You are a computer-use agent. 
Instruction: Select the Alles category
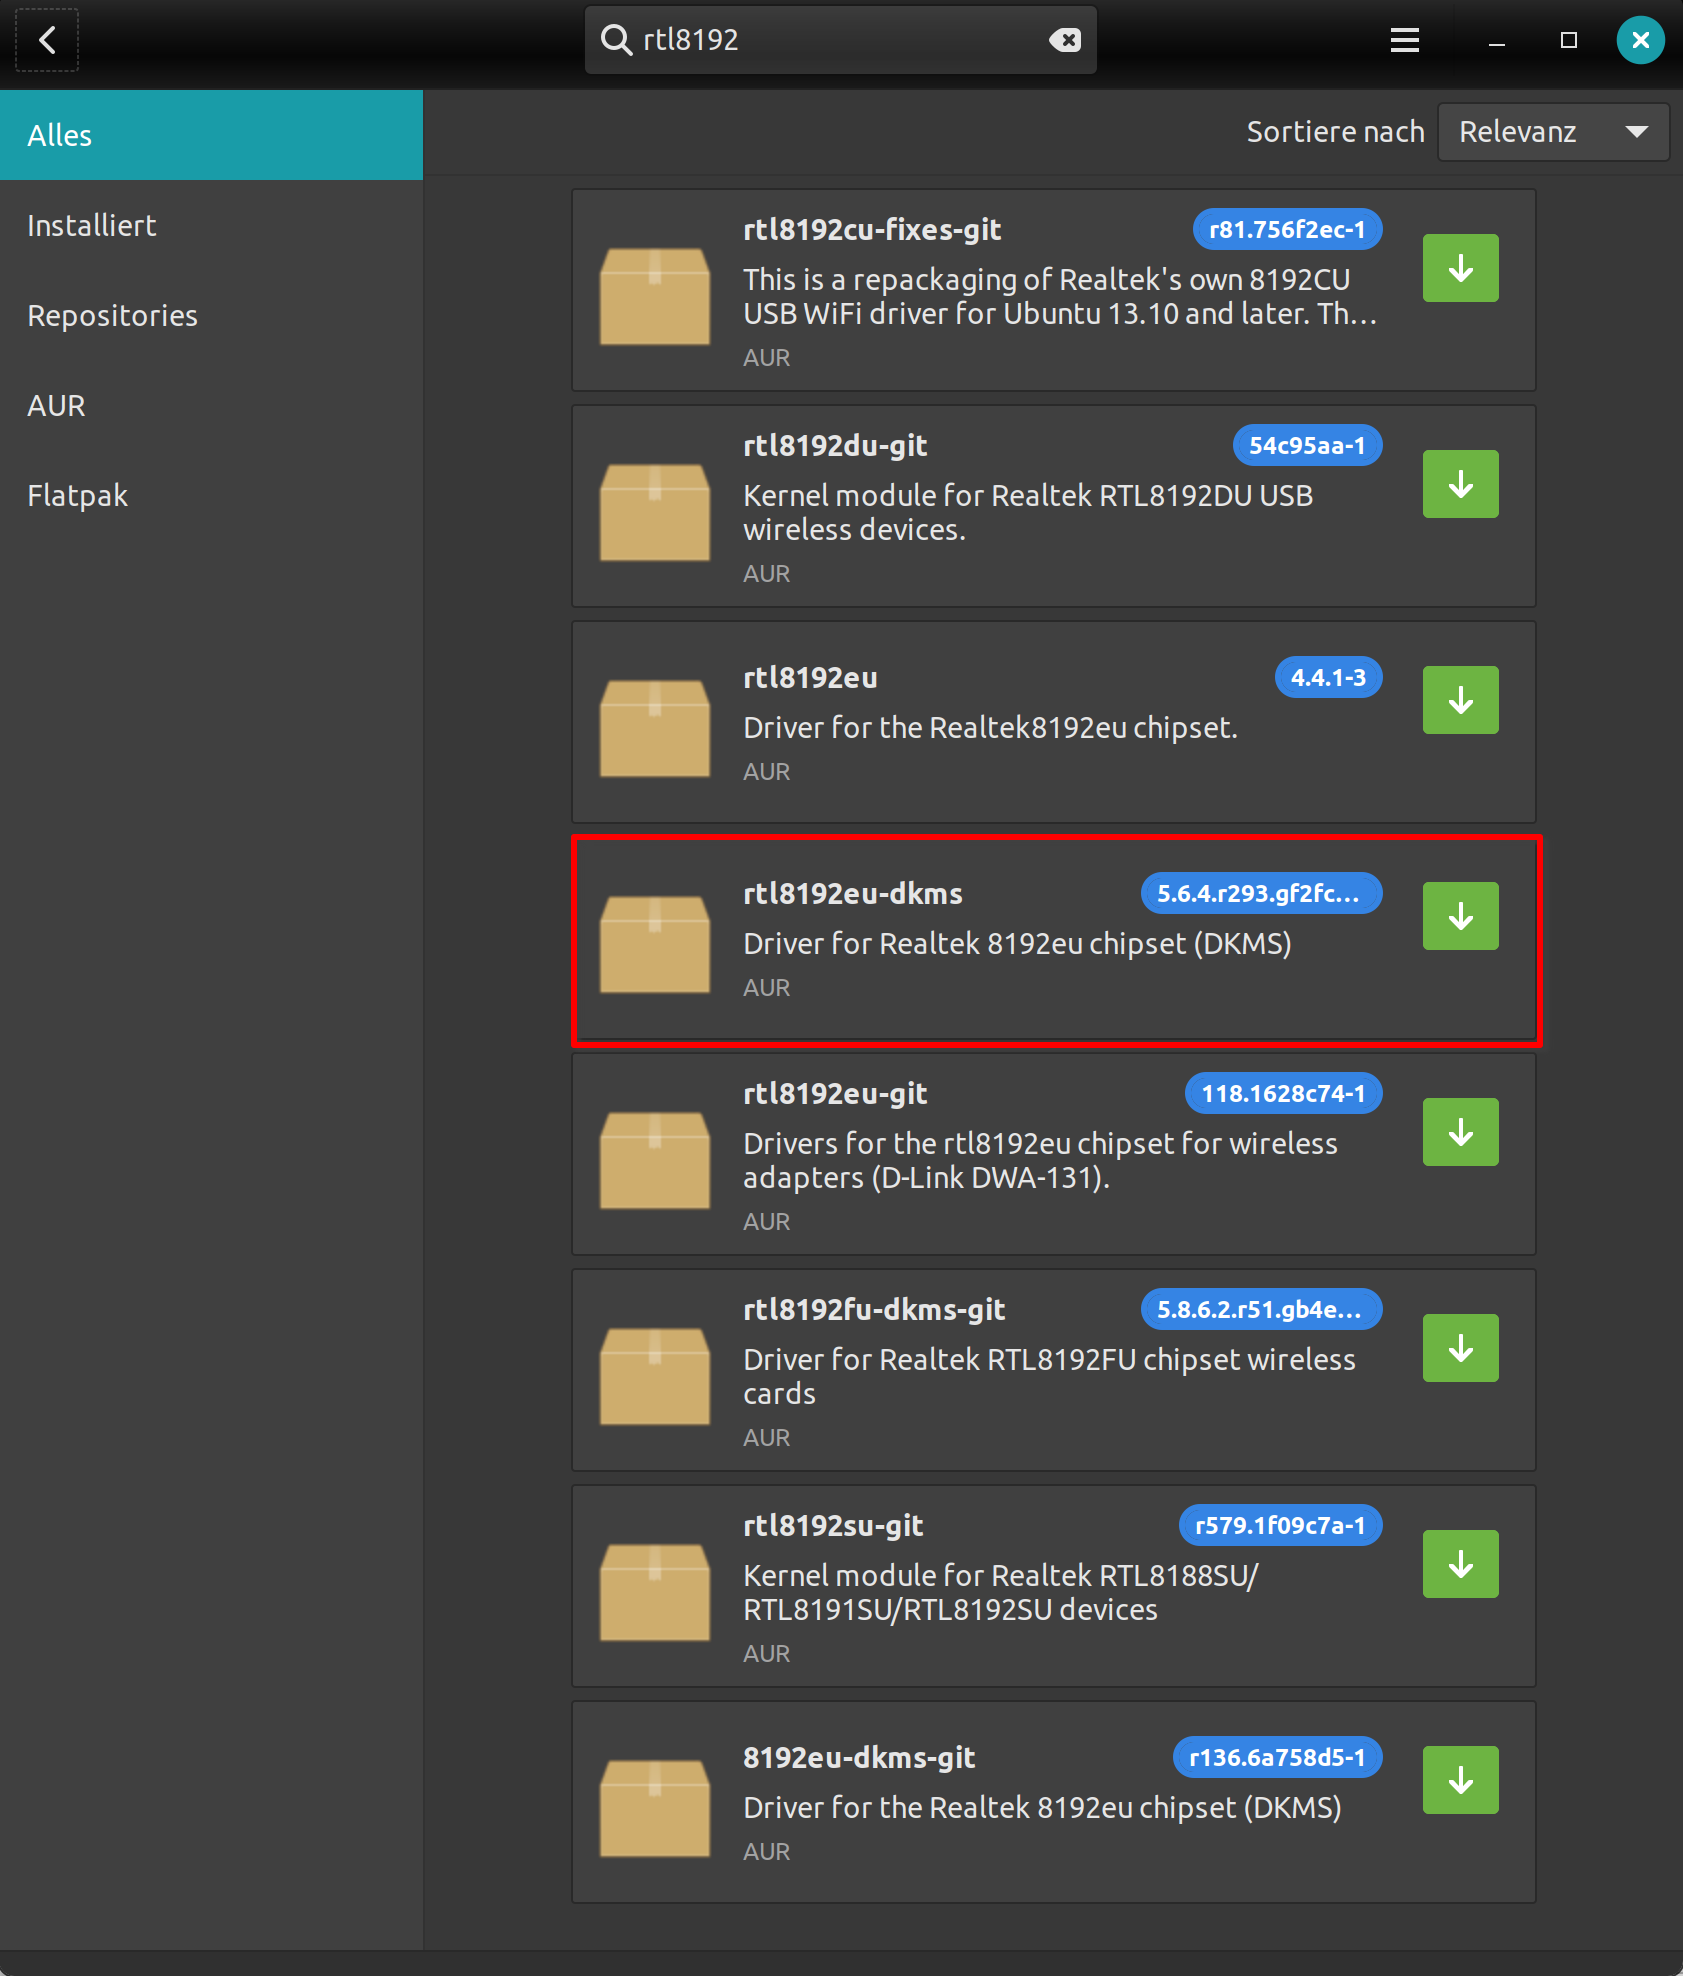pos(60,136)
